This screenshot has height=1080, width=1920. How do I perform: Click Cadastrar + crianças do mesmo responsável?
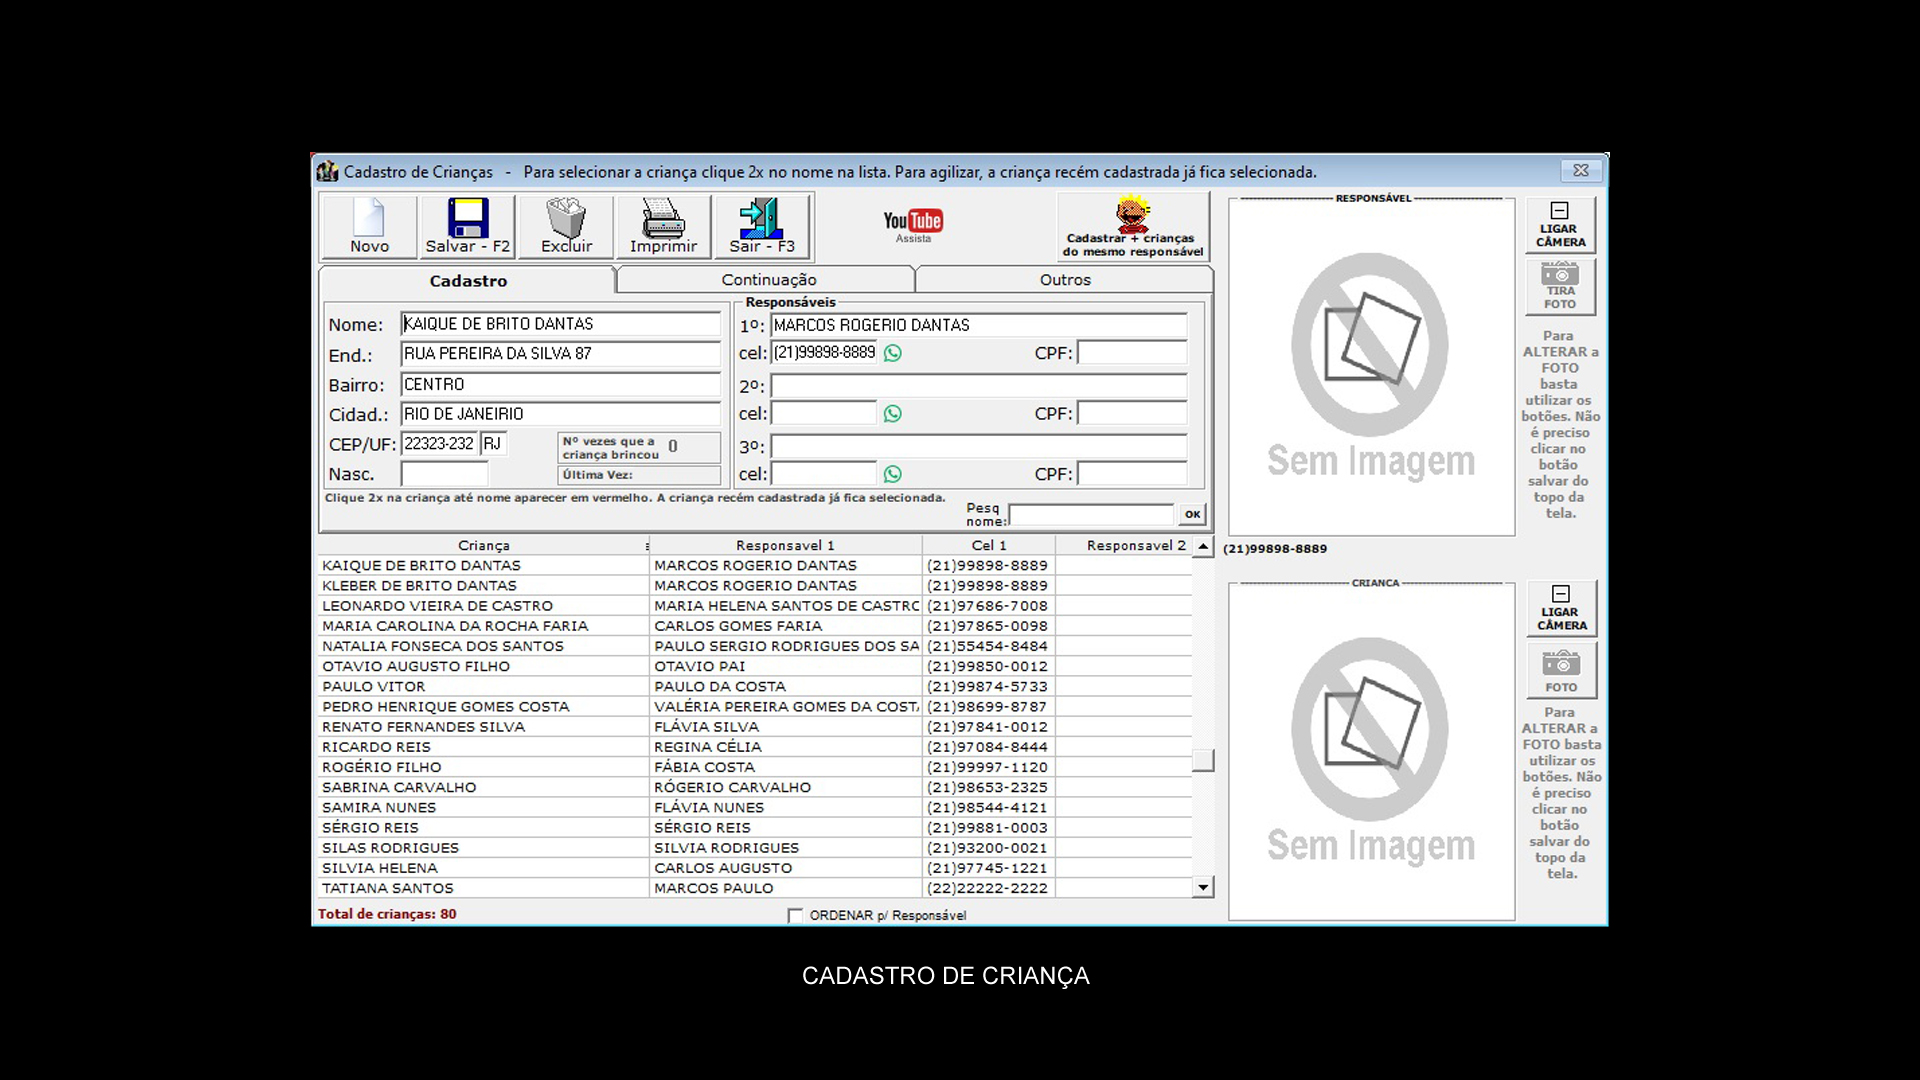(1133, 227)
